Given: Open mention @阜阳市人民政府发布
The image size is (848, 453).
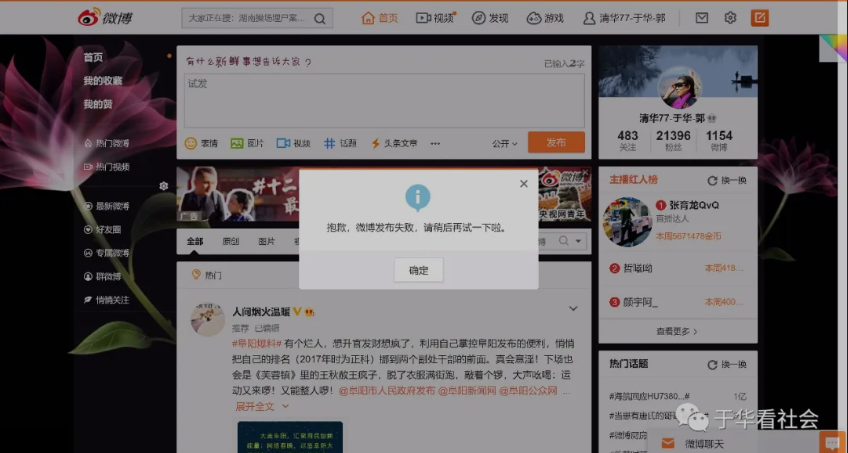Looking at the screenshot, I should click(x=387, y=390).
